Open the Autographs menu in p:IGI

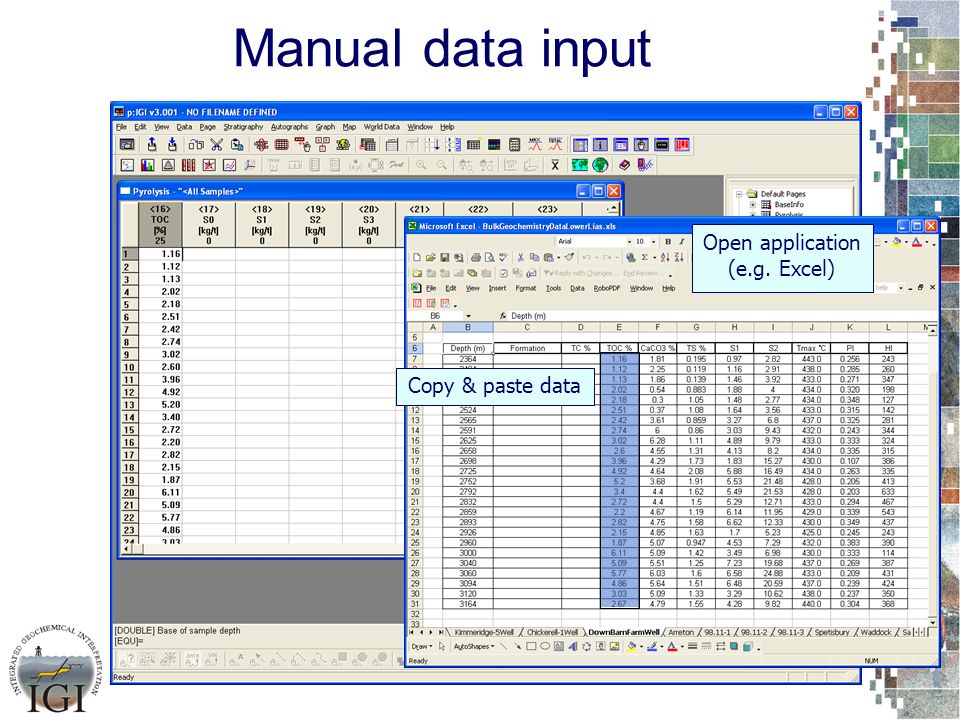click(x=290, y=127)
